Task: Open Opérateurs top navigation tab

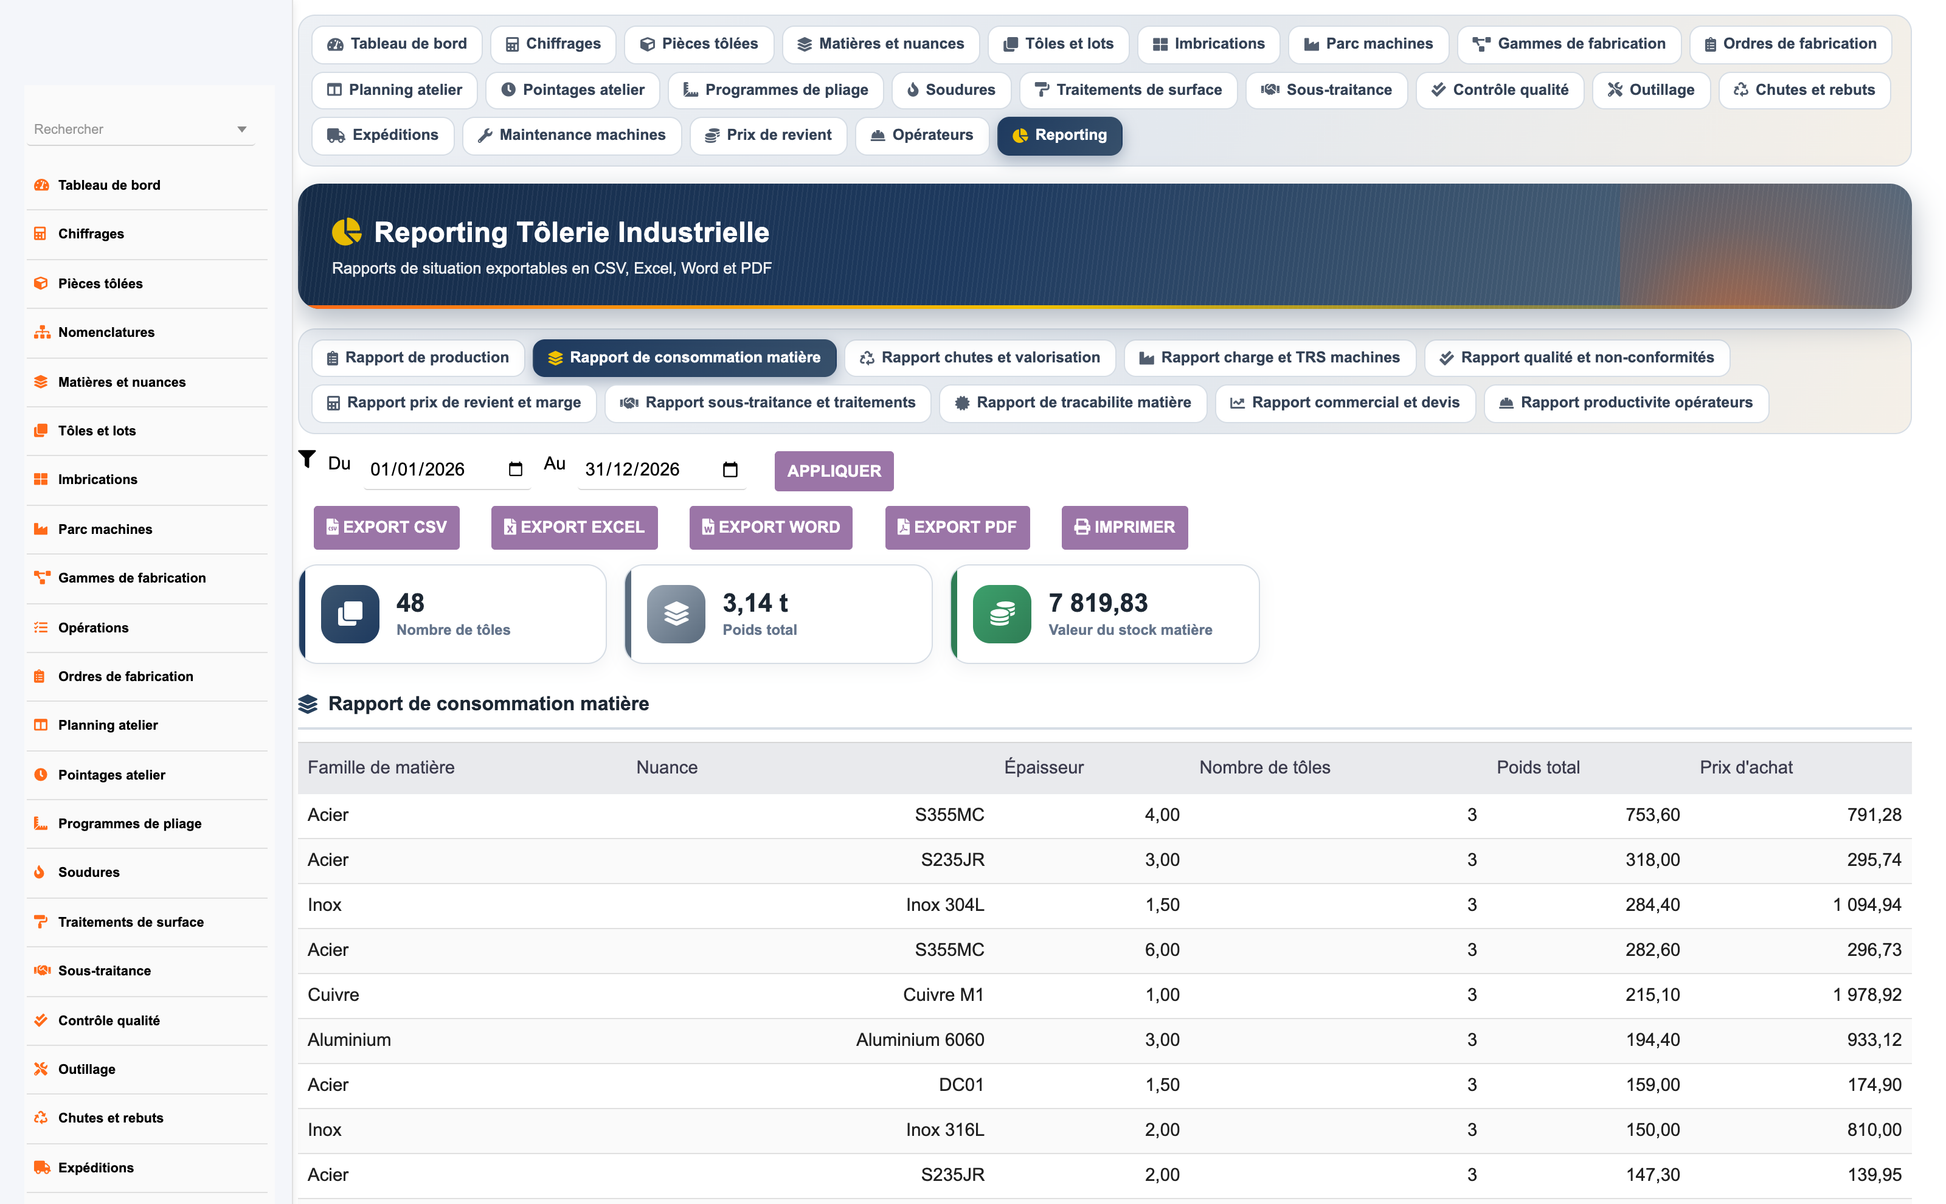Action: [x=922, y=135]
